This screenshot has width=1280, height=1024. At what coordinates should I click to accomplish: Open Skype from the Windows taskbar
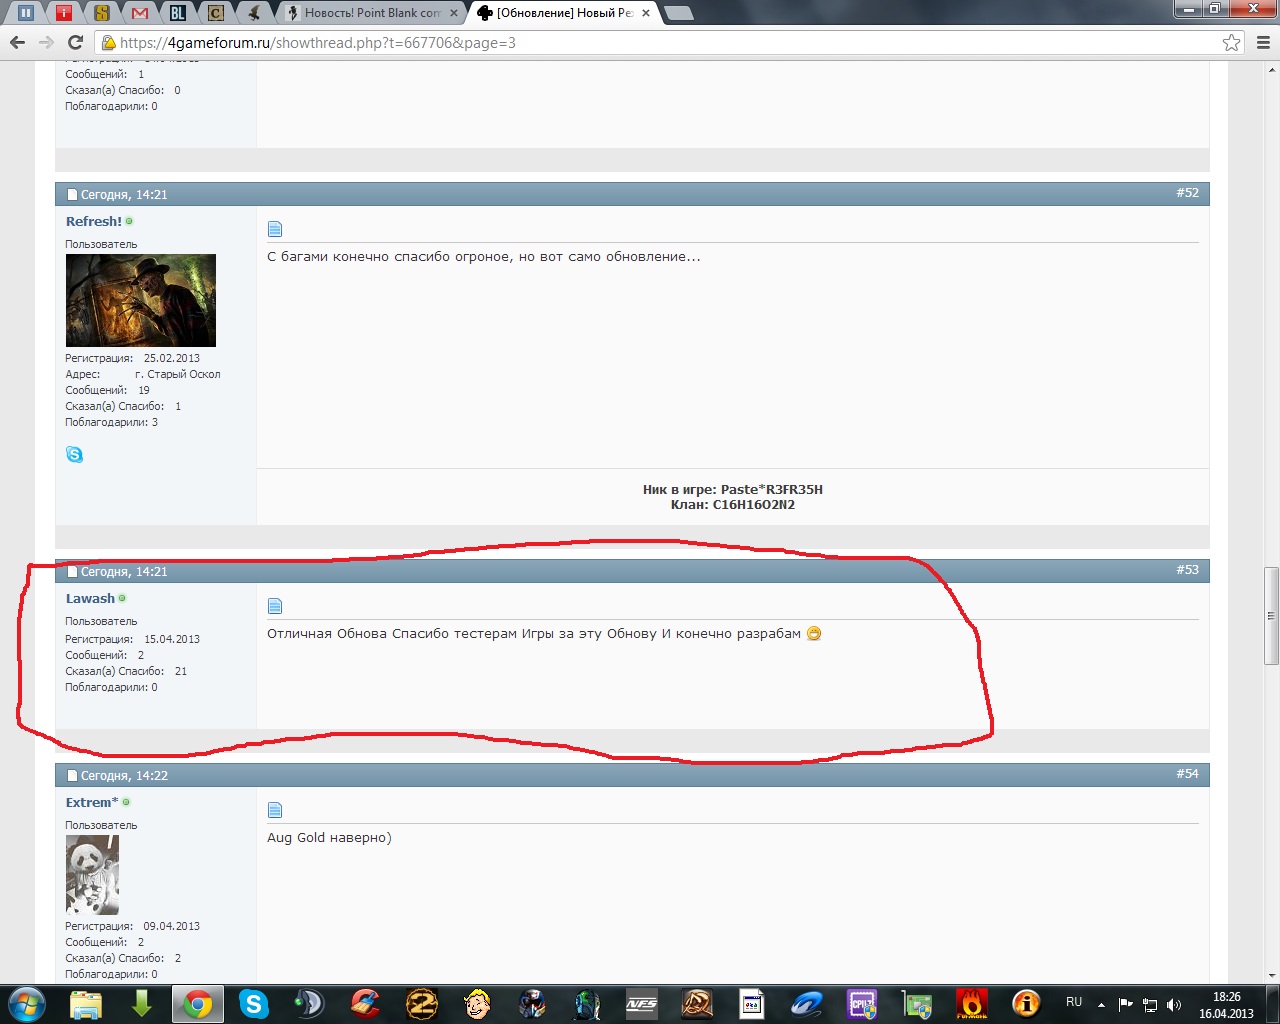coord(254,1003)
